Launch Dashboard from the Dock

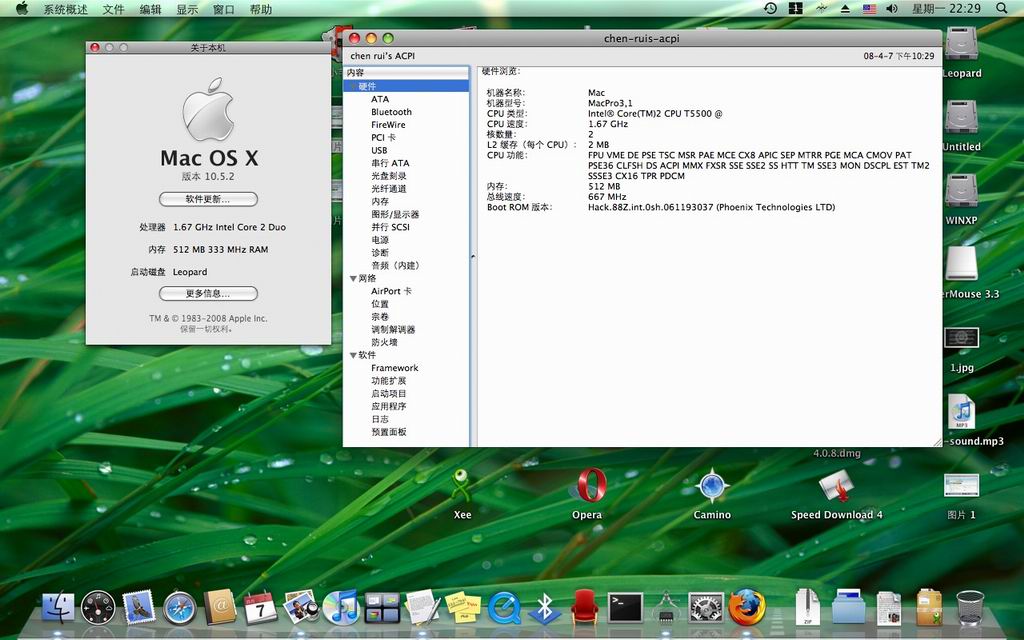pyautogui.click(x=99, y=608)
